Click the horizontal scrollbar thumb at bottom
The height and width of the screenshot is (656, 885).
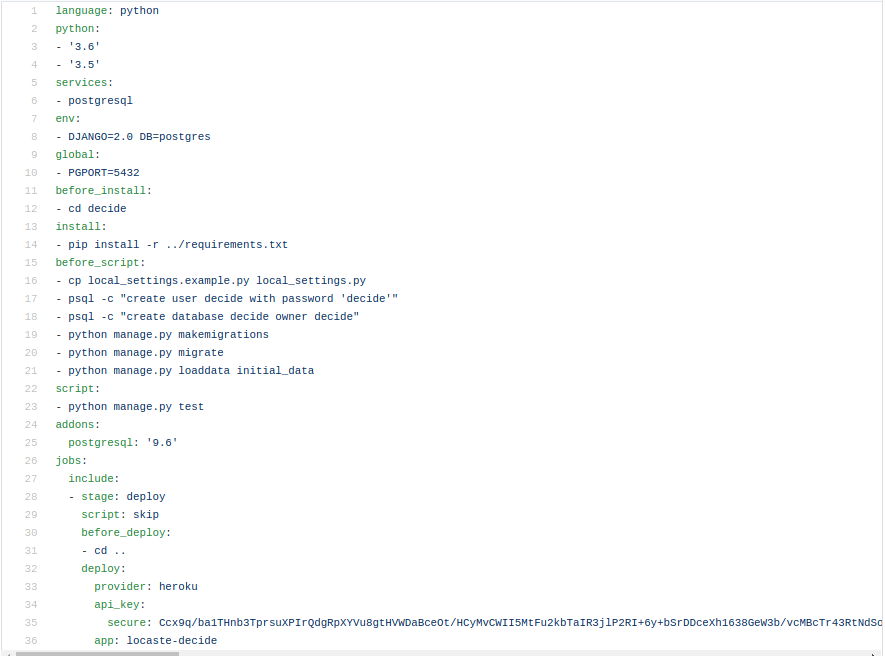pyautogui.click(x=97, y=654)
